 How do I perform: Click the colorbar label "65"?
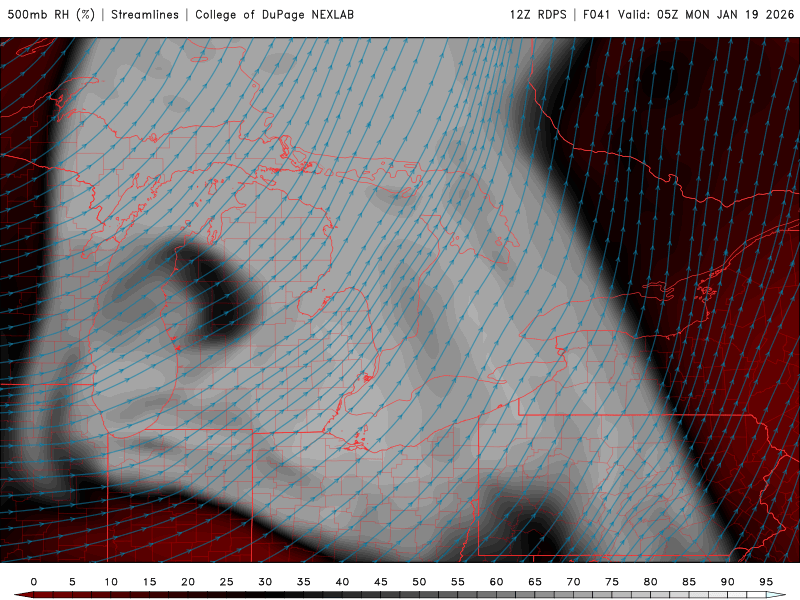tap(535, 582)
